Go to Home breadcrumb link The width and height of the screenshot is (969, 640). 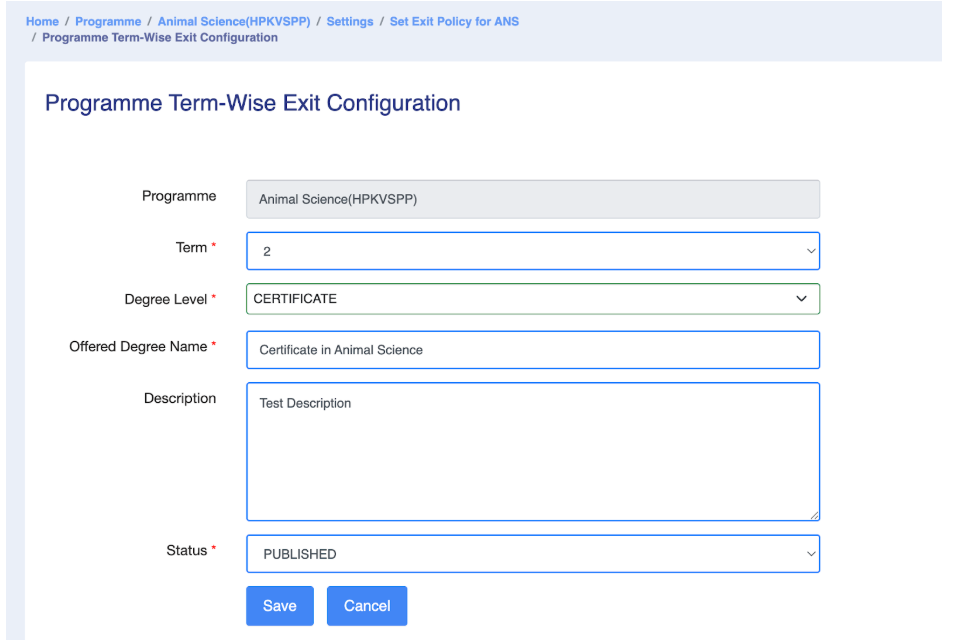(x=42, y=21)
